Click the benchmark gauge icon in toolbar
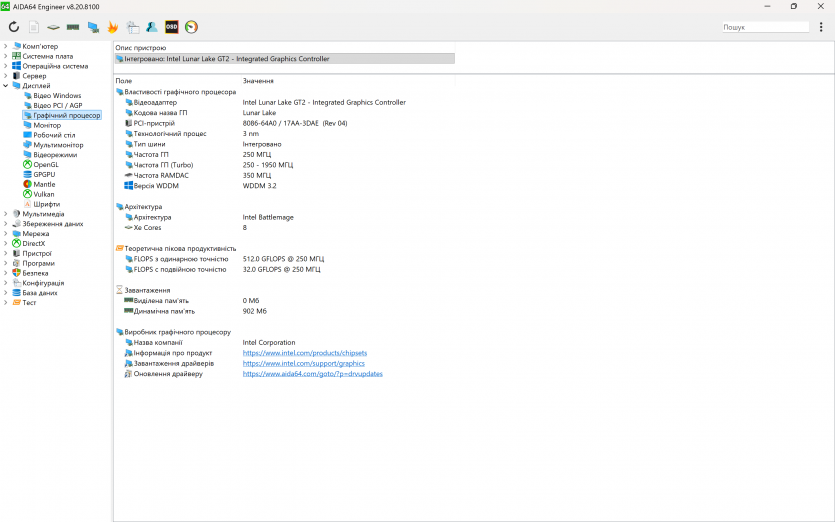 [191, 27]
